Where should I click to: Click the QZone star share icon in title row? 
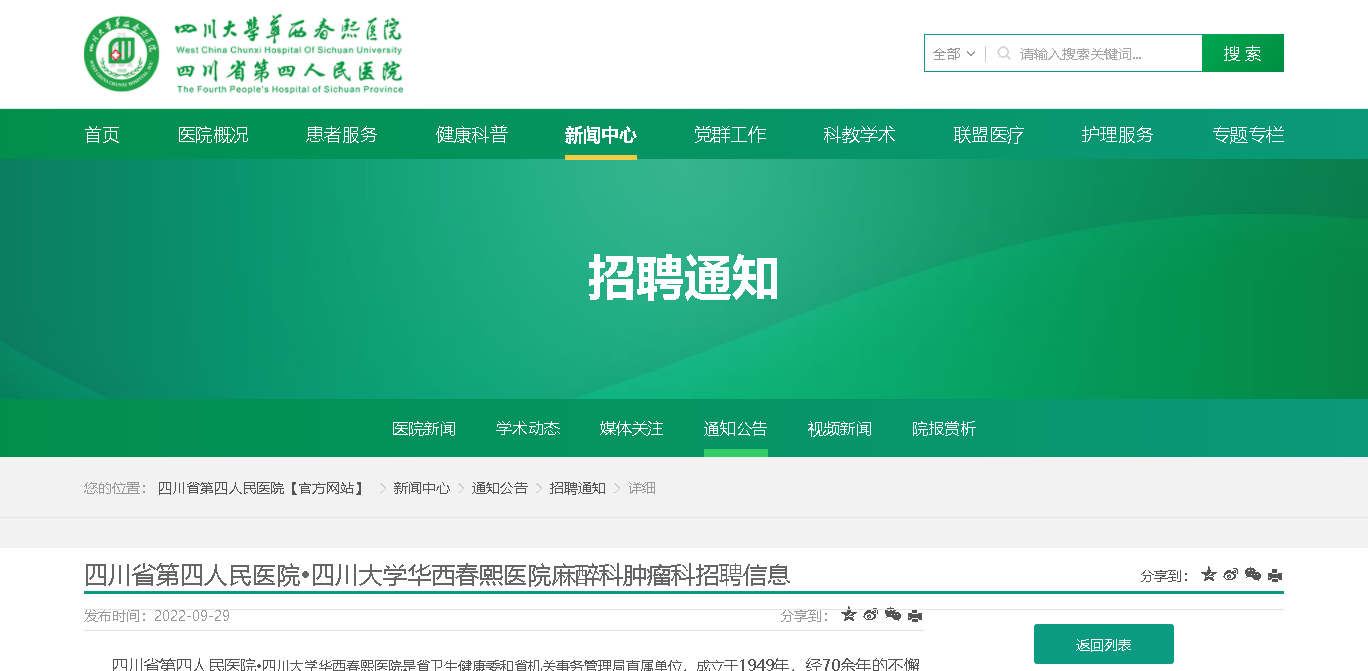pos(1209,575)
